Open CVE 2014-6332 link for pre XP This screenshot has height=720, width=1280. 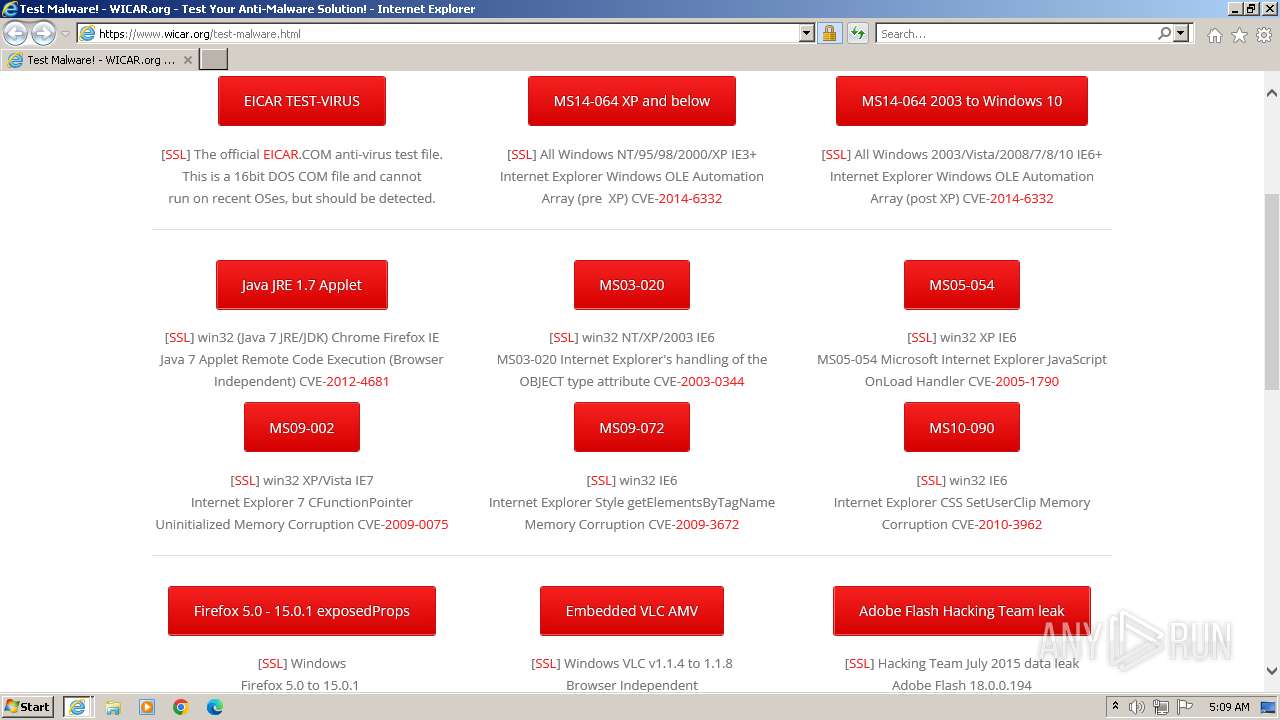click(x=690, y=198)
